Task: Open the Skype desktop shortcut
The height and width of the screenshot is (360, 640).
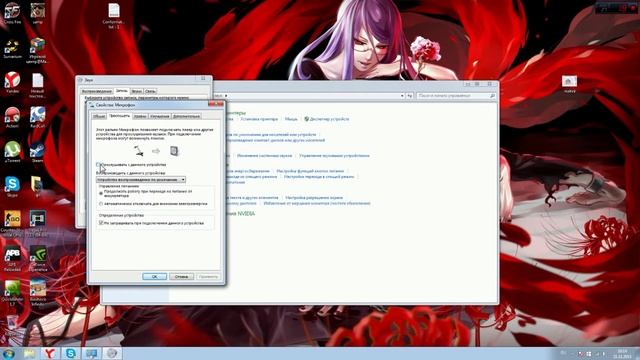Action: 12,186
